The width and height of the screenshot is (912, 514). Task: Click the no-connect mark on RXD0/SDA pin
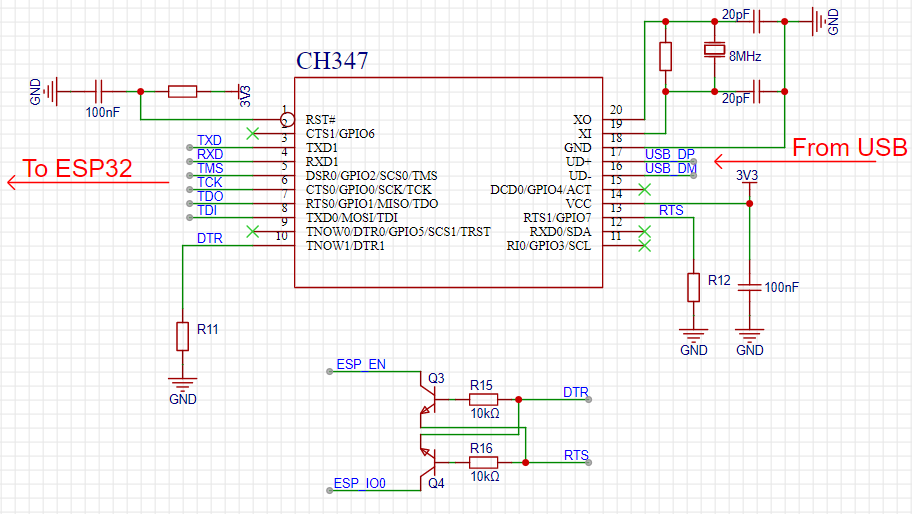pos(644,231)
